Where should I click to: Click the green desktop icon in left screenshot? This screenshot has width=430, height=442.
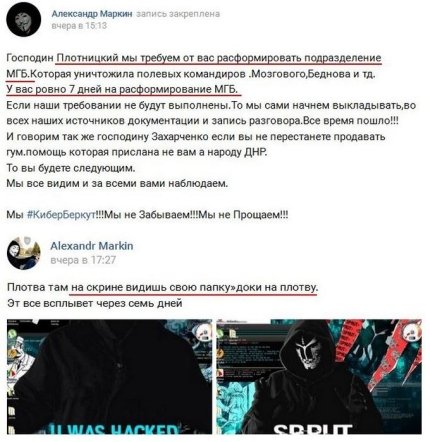tap(12, 333)
